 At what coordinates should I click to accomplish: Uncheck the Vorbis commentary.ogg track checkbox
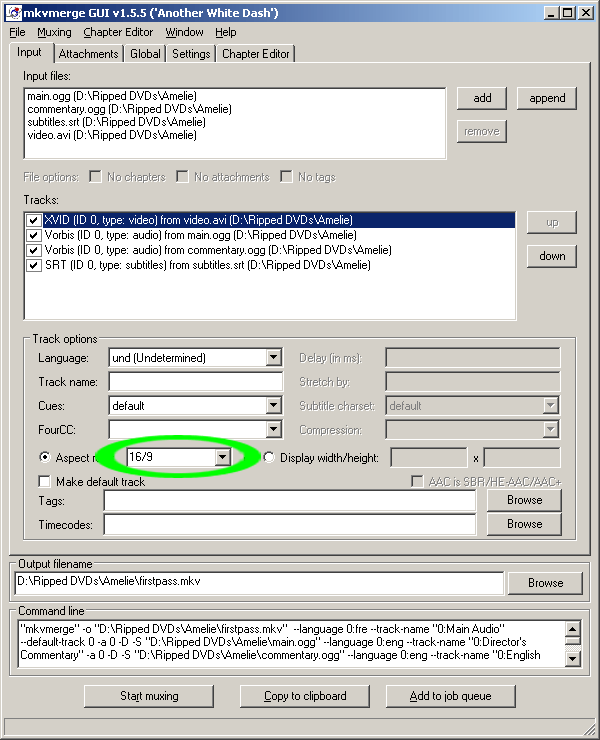(33, 250)
